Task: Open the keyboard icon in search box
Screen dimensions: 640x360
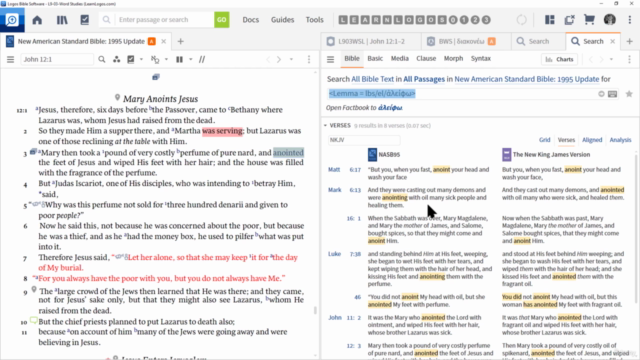Action: coord(612,94)
